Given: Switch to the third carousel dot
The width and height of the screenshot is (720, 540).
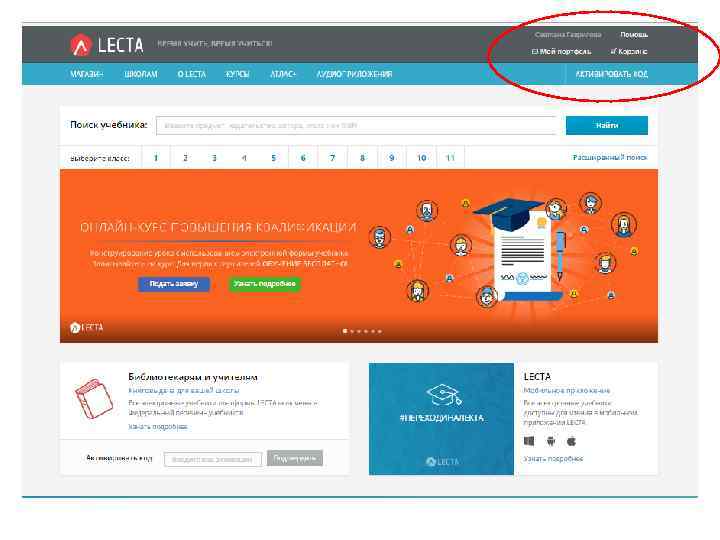Looking at the screenshot, I should click(359, 331).
